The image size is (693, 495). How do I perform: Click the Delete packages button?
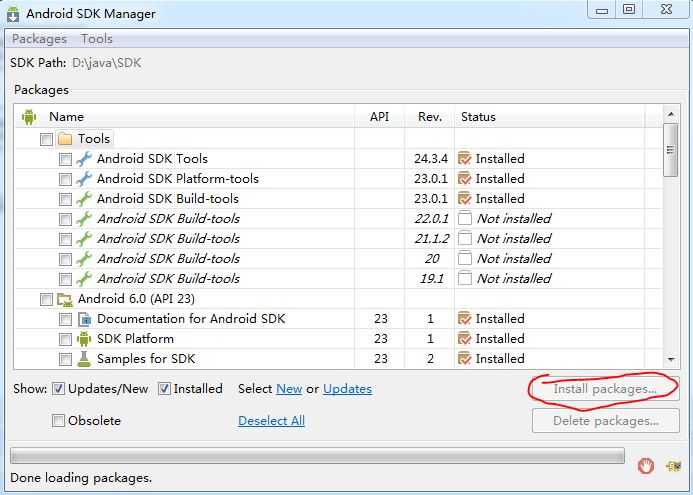coord(605,421)
